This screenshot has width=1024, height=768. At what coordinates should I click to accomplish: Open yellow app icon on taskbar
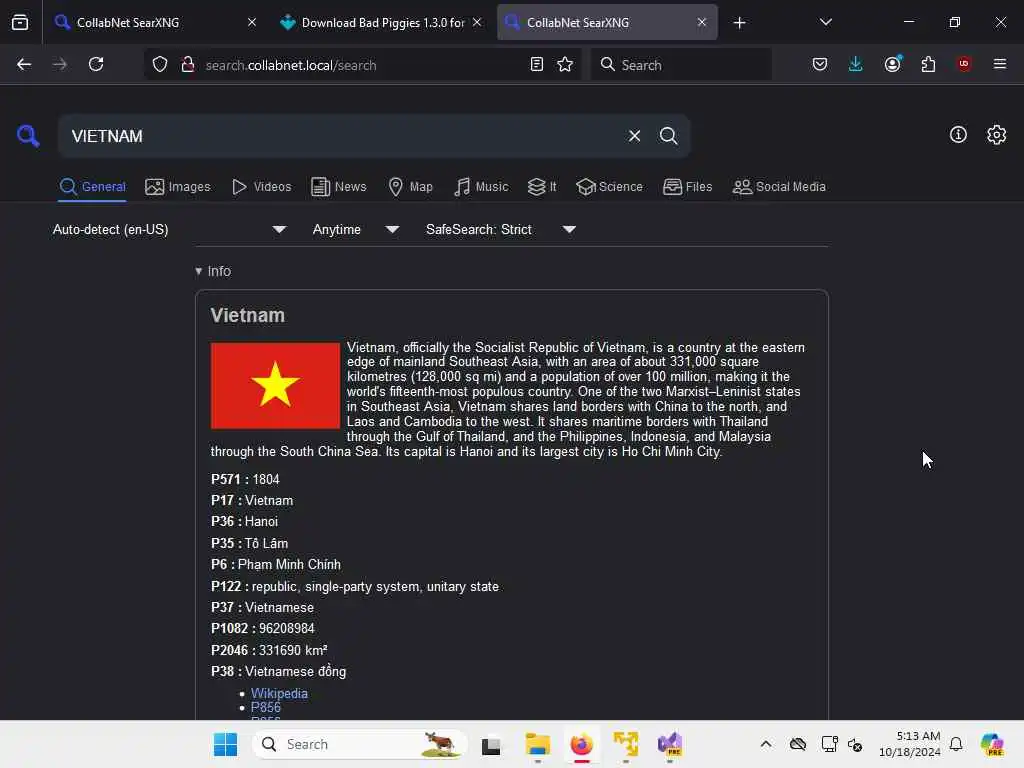[x=625, y=744]
